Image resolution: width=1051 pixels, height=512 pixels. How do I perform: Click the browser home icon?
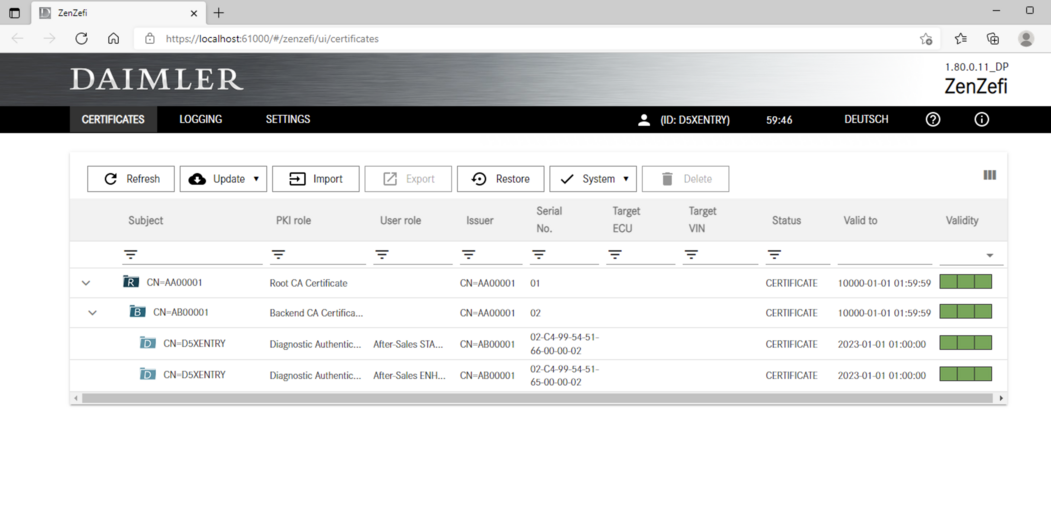[x=114, y=38]
